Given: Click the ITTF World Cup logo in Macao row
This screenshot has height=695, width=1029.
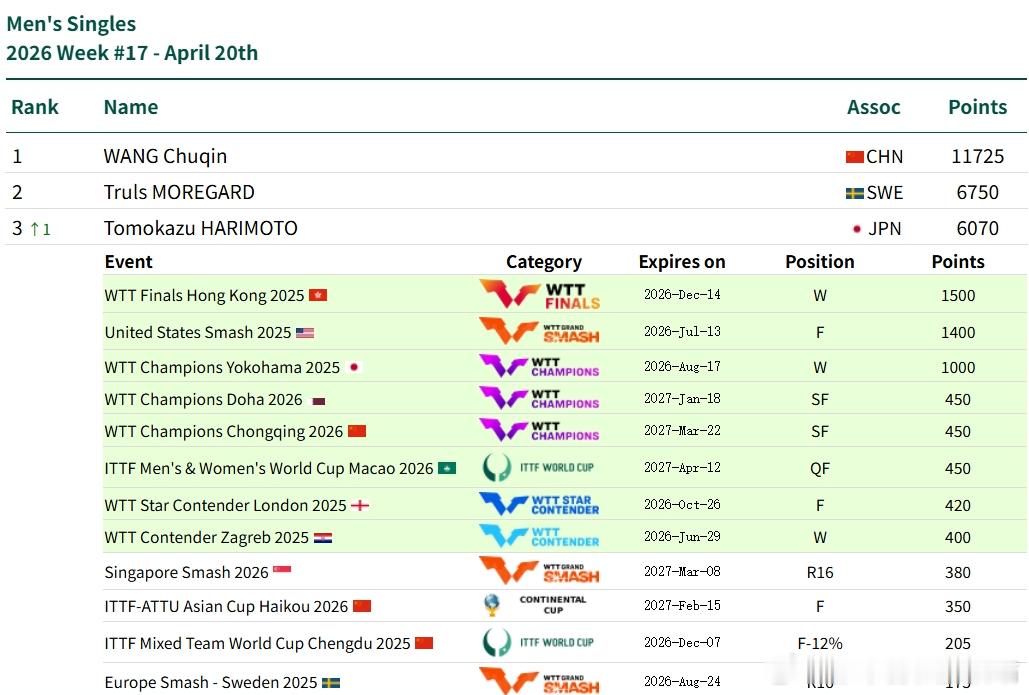Looking at the screenshot, I should [538, 467].
